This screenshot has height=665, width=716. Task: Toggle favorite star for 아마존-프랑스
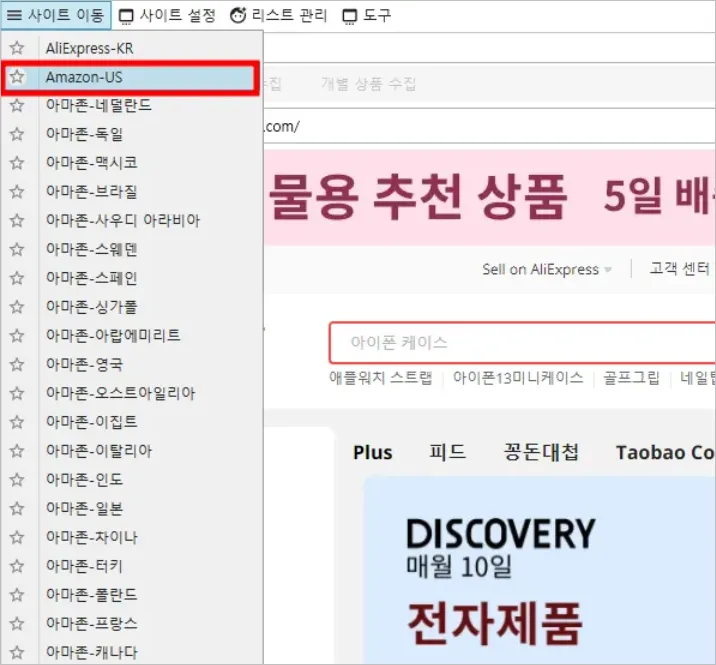tap(17, 623)
